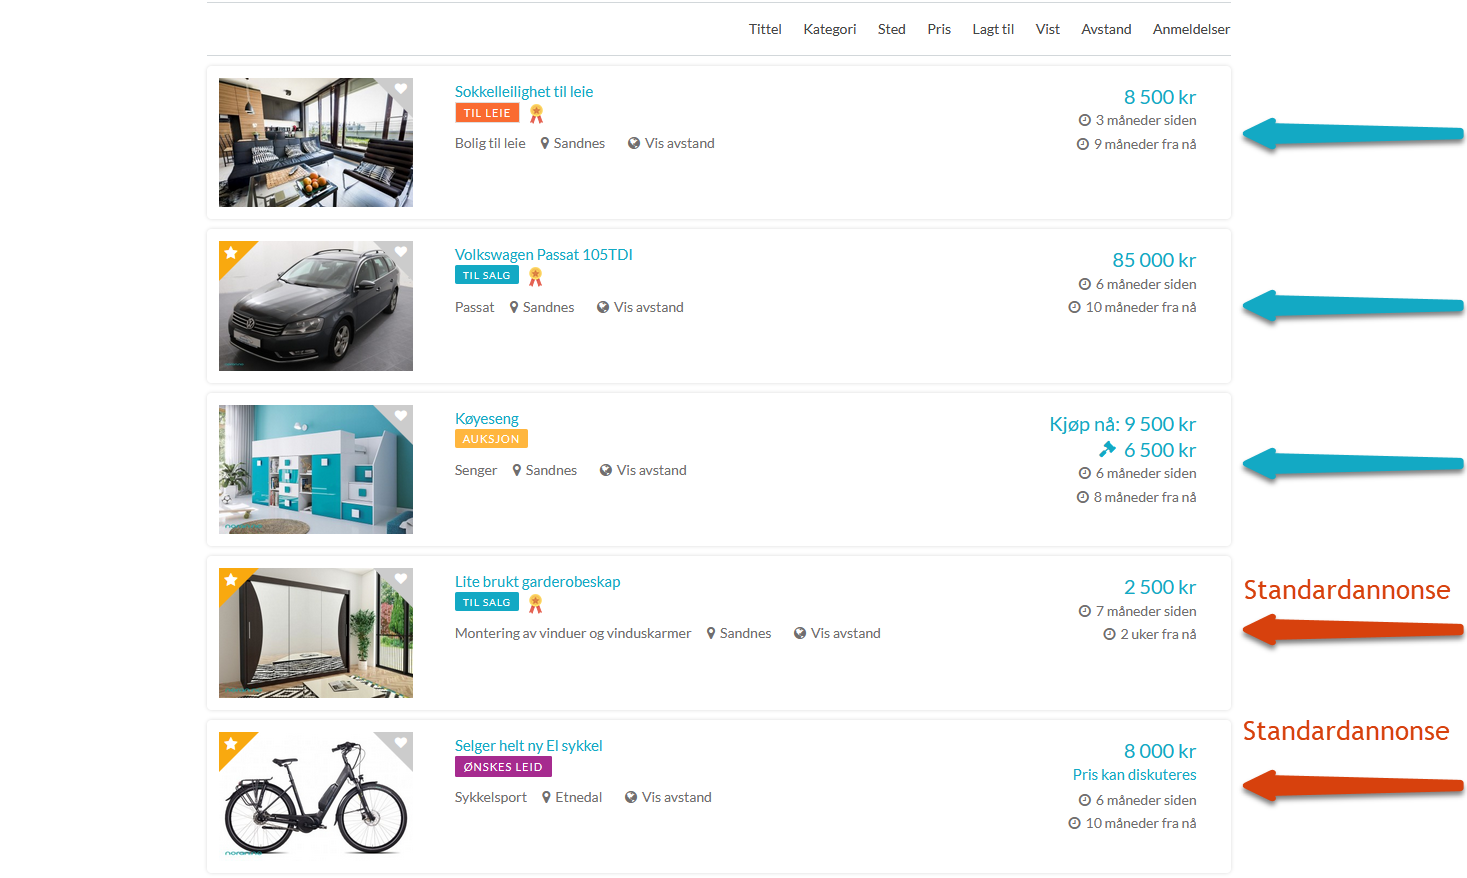Sort listings by Anmeldelser
The height and width of the screenshot is (878, 1467).
tap(1191, 29)
